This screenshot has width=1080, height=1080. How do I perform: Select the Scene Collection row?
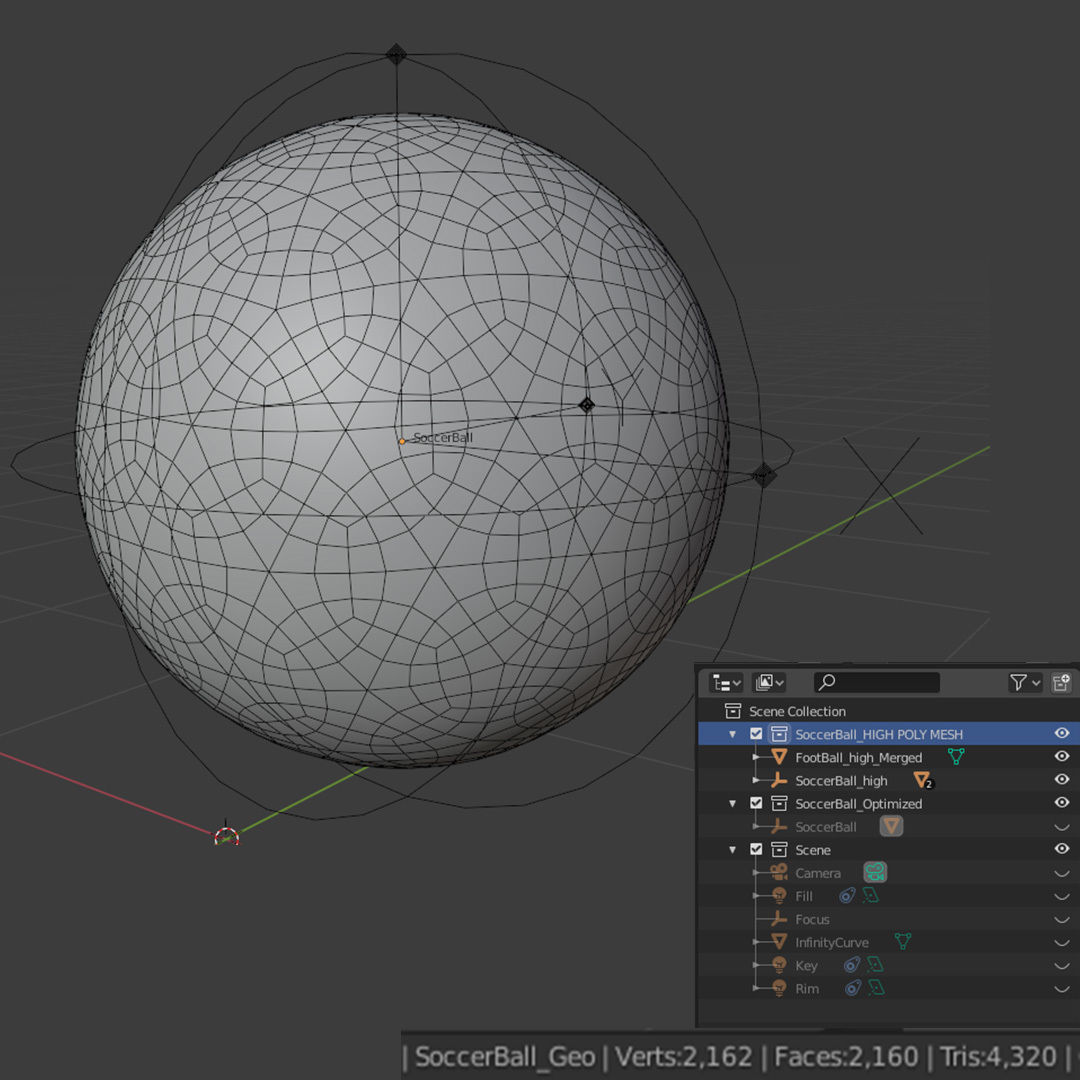tap(797, 711)
